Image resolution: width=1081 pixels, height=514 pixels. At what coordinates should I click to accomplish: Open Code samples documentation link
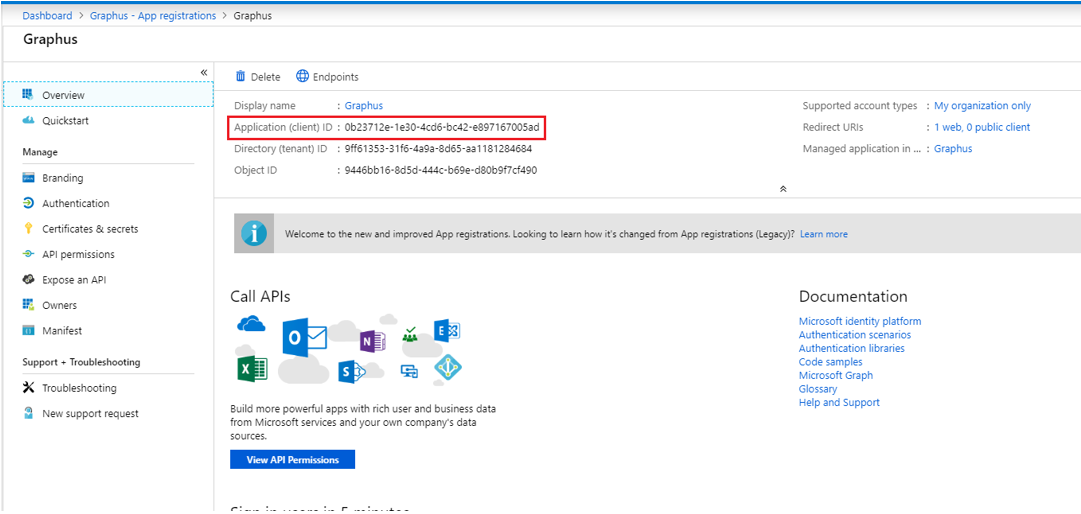pos(830,362)
